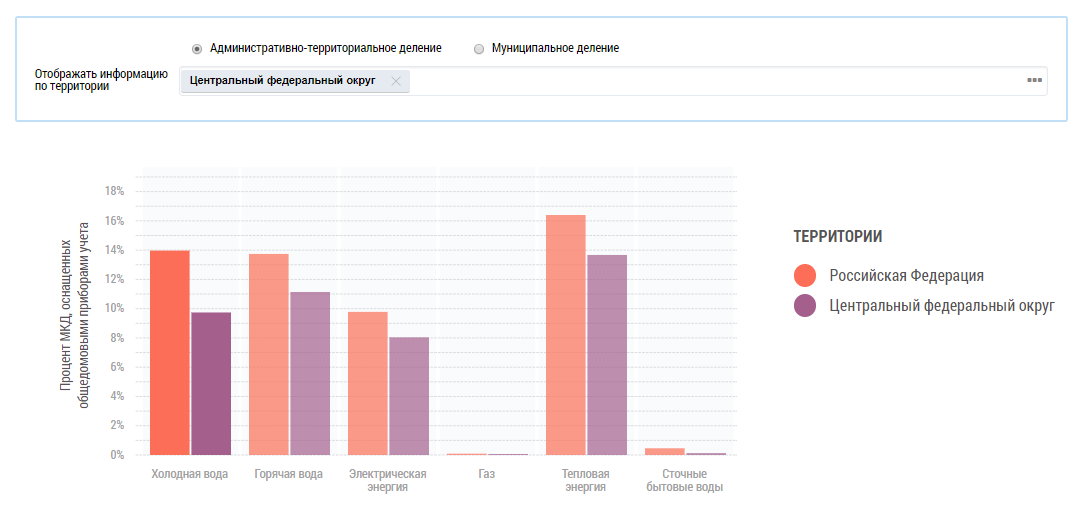Click Russia bar for Горячая вода
Screen dimensions: 1083x514
(x=268, y=354)
